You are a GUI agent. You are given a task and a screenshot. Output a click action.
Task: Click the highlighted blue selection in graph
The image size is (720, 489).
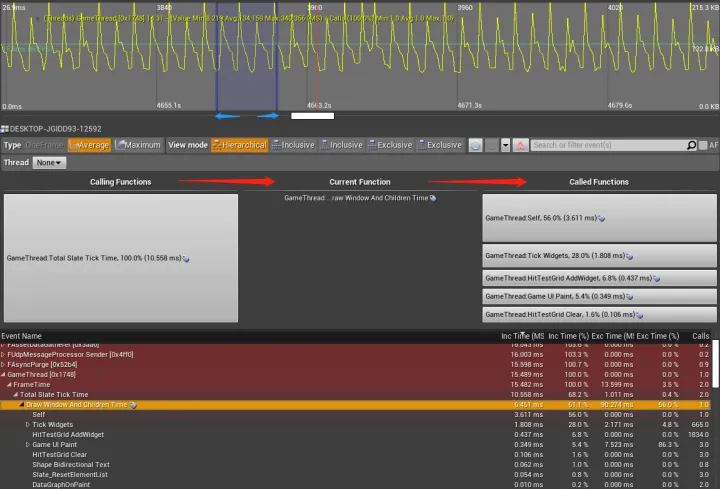(247, 56)
